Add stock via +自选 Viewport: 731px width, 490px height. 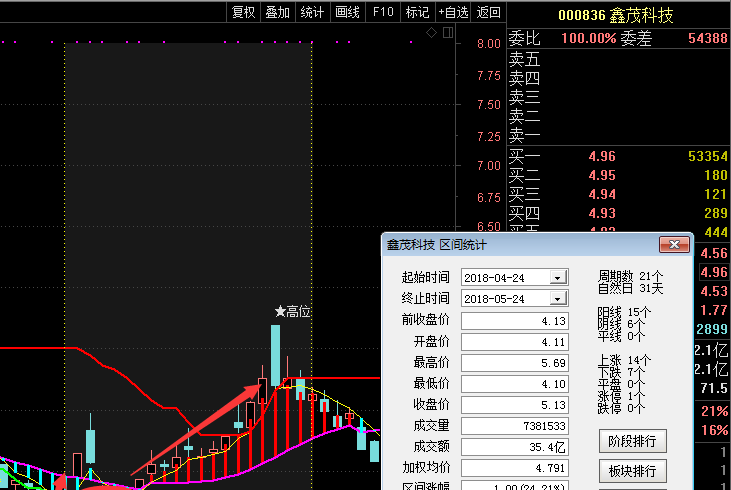pyautogui.click(x=453, y=12)
